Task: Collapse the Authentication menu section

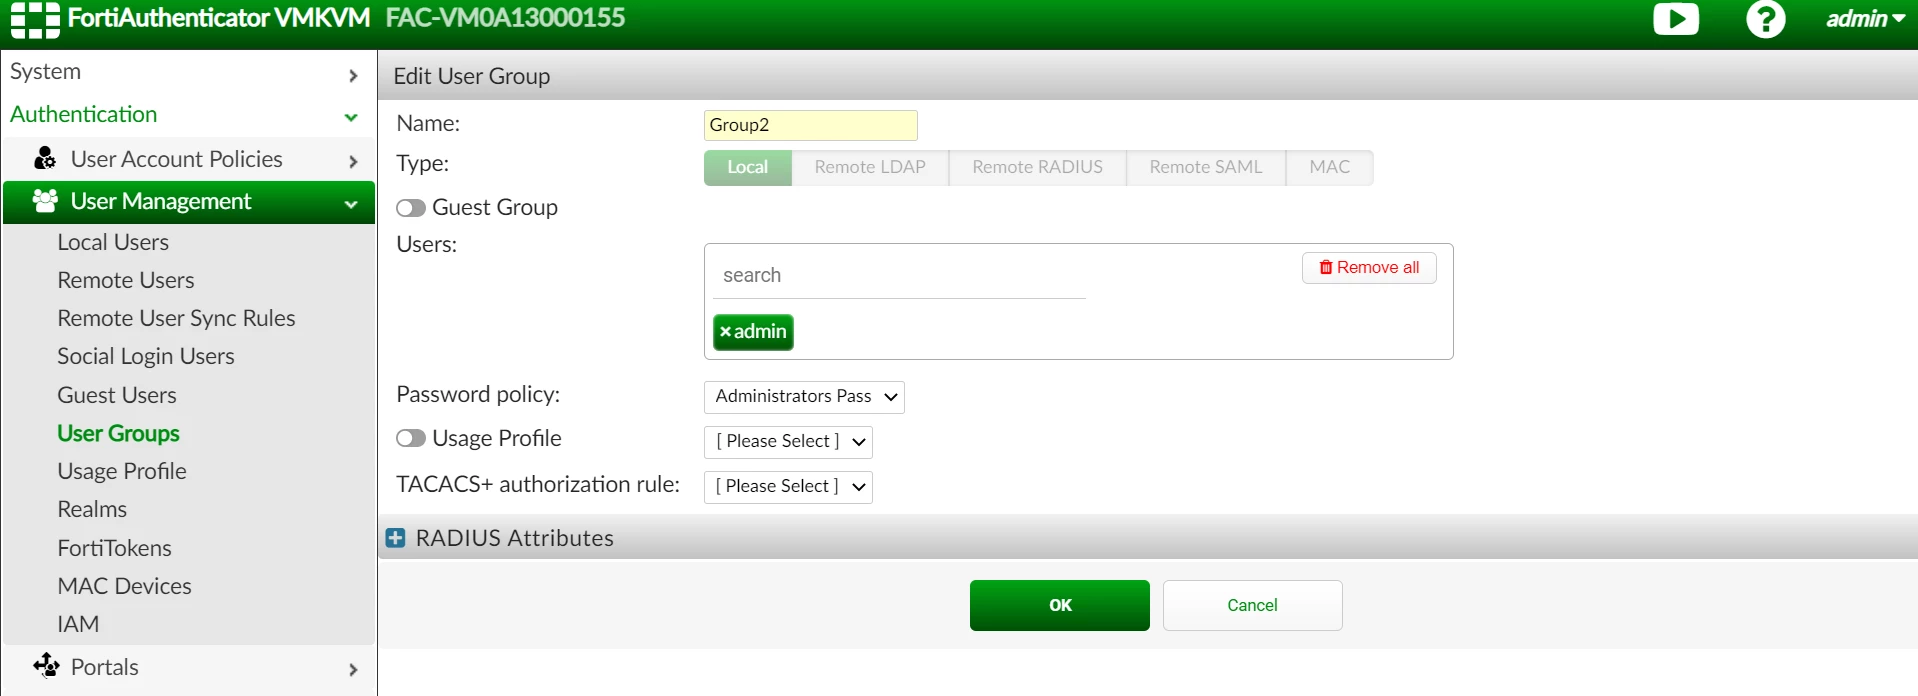Action: pyautogui.click(x=189, y=115)
